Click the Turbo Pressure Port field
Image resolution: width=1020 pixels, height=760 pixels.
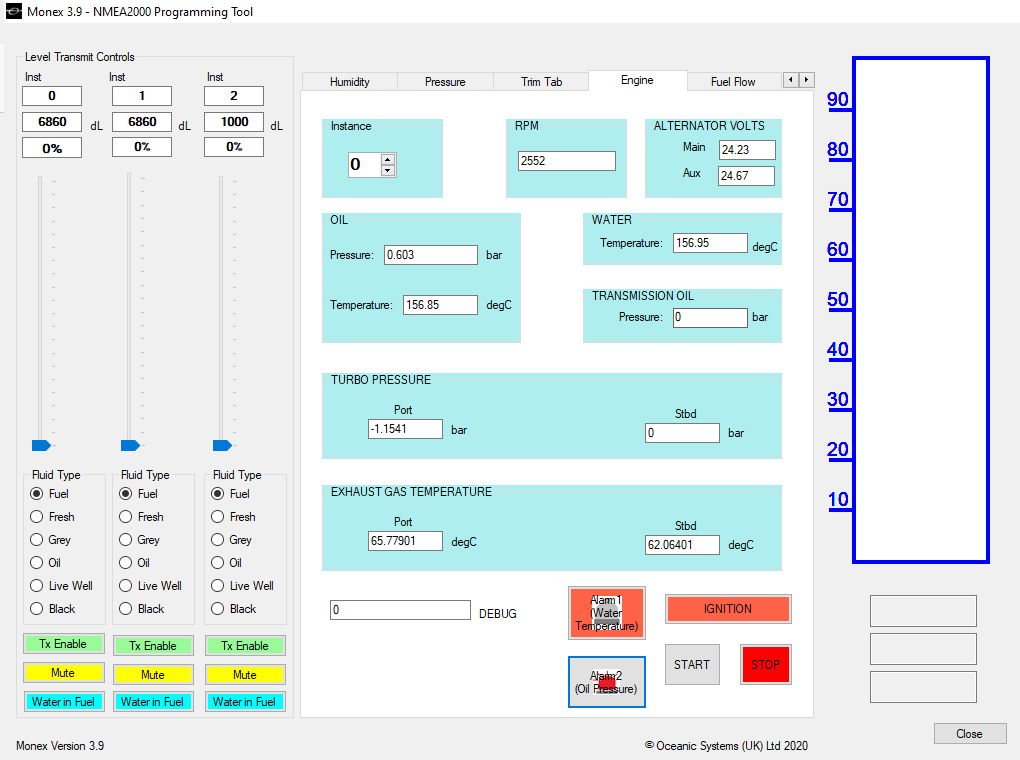[405, 429]
